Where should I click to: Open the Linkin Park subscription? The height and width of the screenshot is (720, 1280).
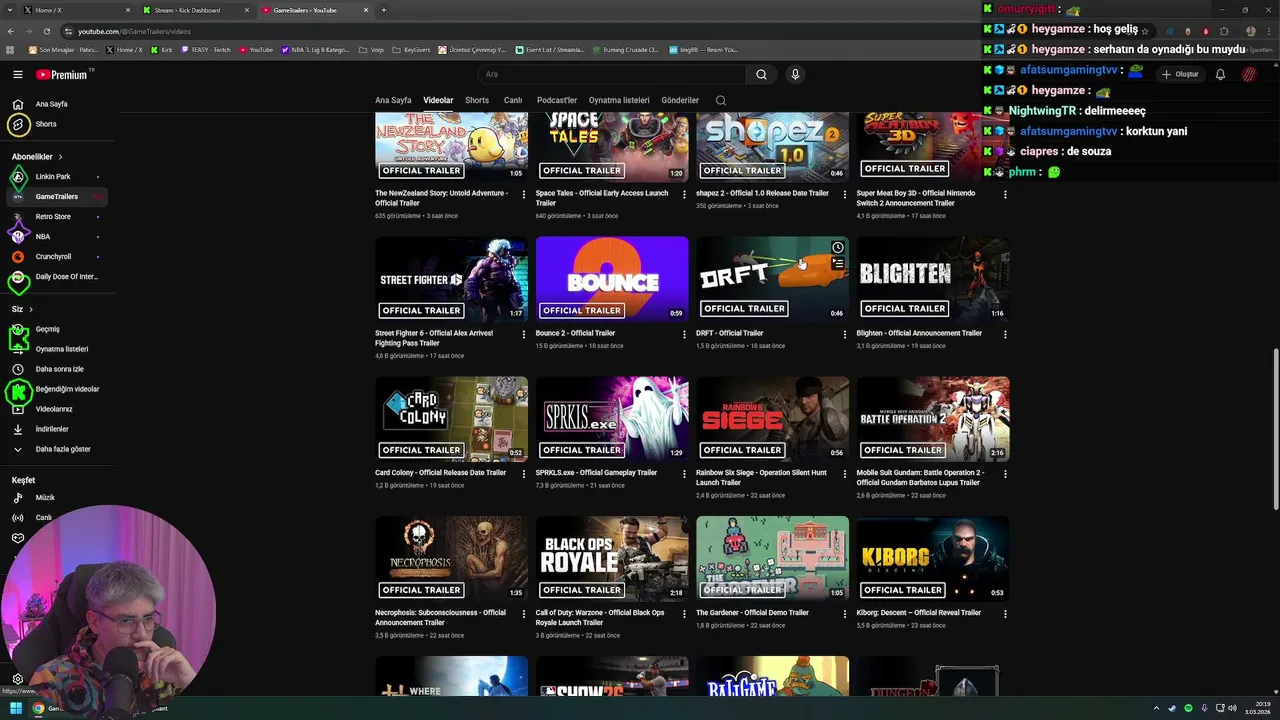point(55,177)
